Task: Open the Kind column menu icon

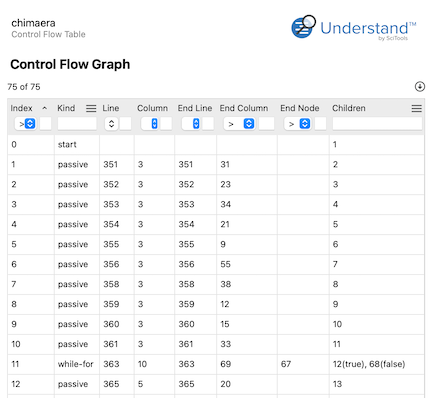Action: click(91, 108)
